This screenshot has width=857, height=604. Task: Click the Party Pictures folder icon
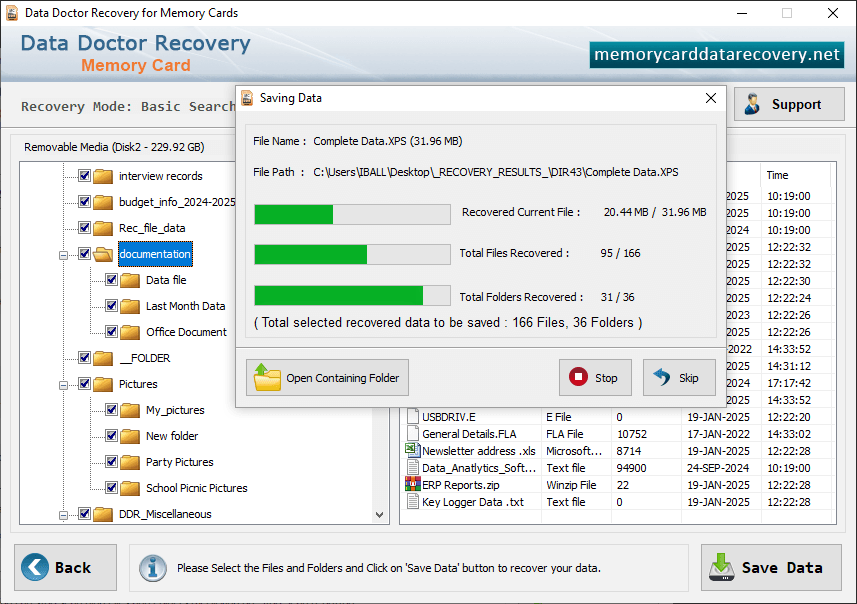130,462
